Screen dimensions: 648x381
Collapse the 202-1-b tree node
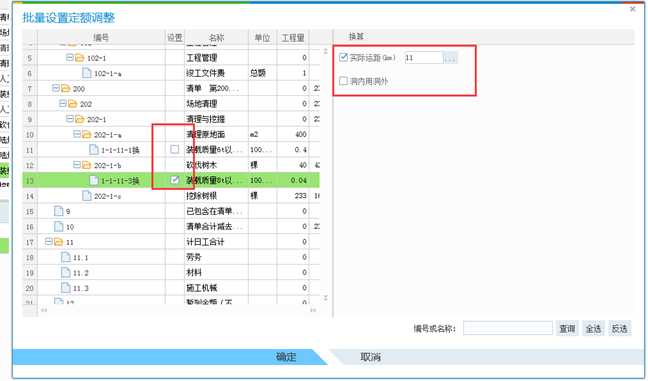pos(77,165)
